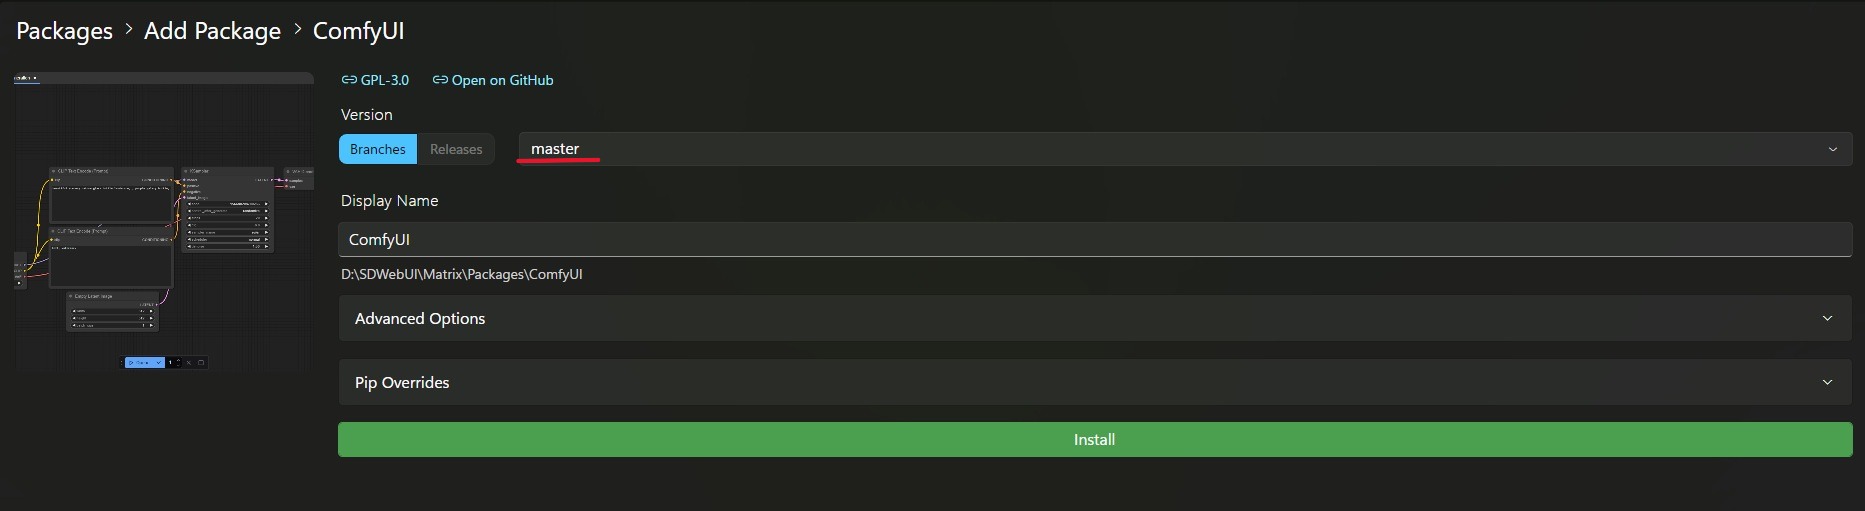Click the GPL-3.0 license link icon
Image resolution: width=1865 pixels, height=511 pixels.
point(349,80)
